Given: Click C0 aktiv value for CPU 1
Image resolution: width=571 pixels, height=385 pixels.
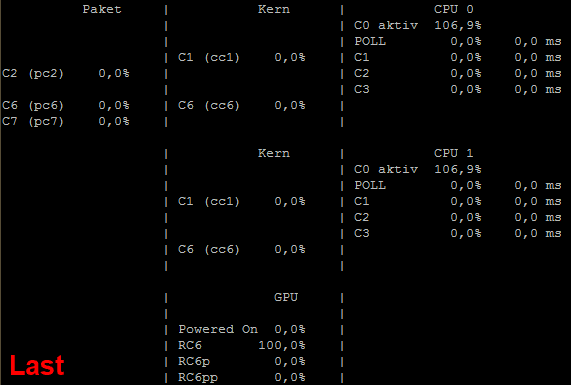Looking at the screenshot, I should point(458,169).
